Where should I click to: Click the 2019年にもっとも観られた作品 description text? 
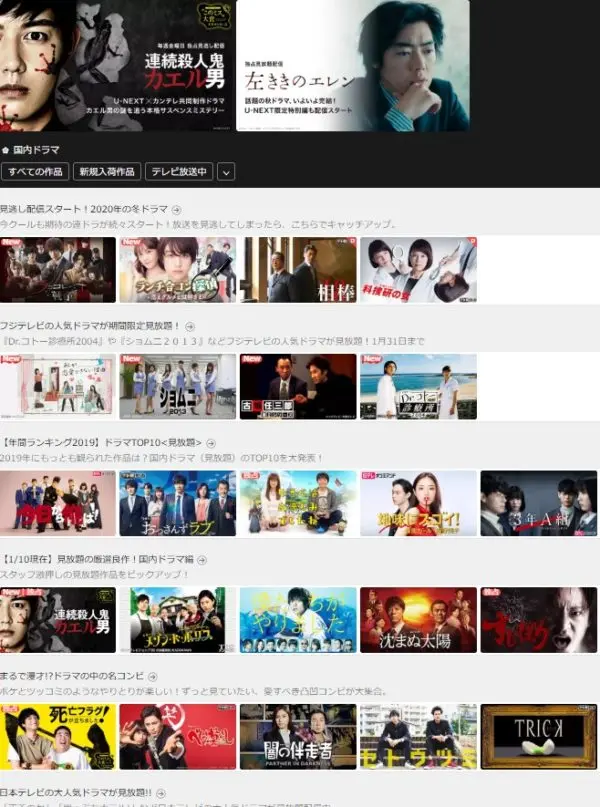click(x=162, y=458)
